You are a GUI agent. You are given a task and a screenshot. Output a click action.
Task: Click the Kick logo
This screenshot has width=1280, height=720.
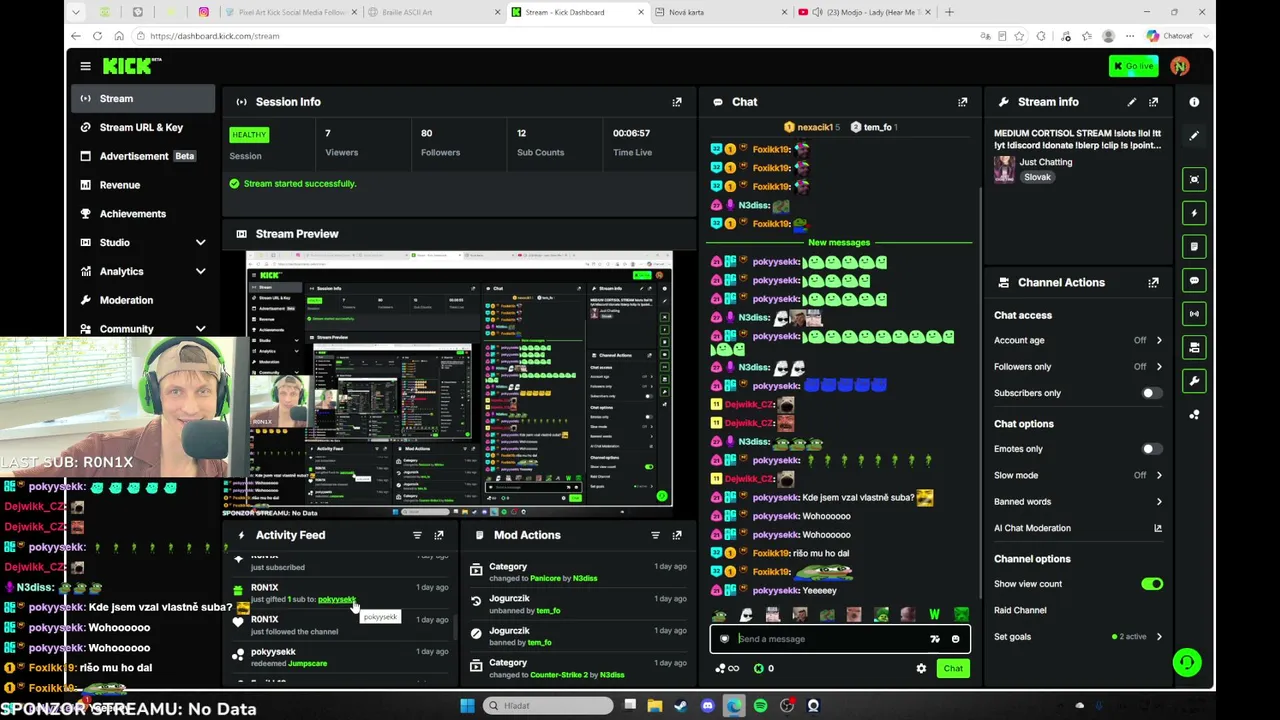131,66
